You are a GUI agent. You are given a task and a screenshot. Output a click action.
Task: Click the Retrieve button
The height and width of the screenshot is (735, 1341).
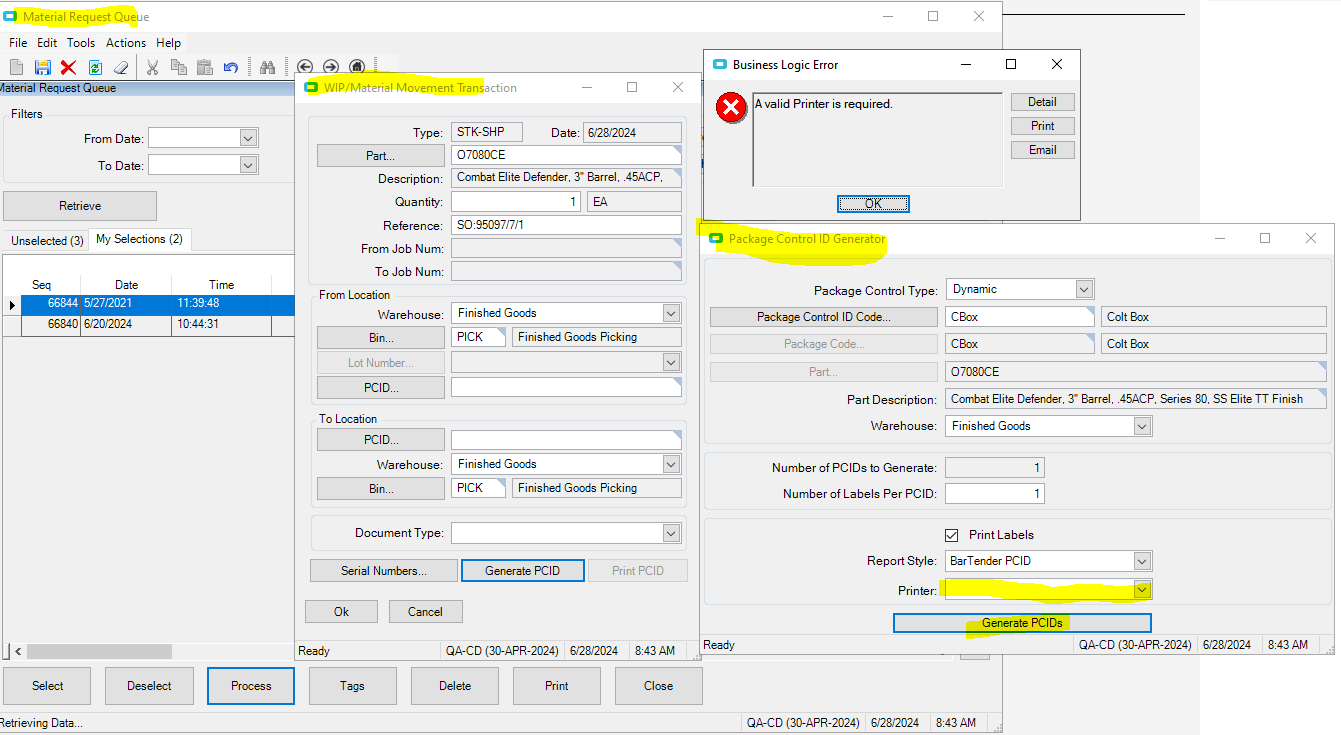tap(80, 206)
